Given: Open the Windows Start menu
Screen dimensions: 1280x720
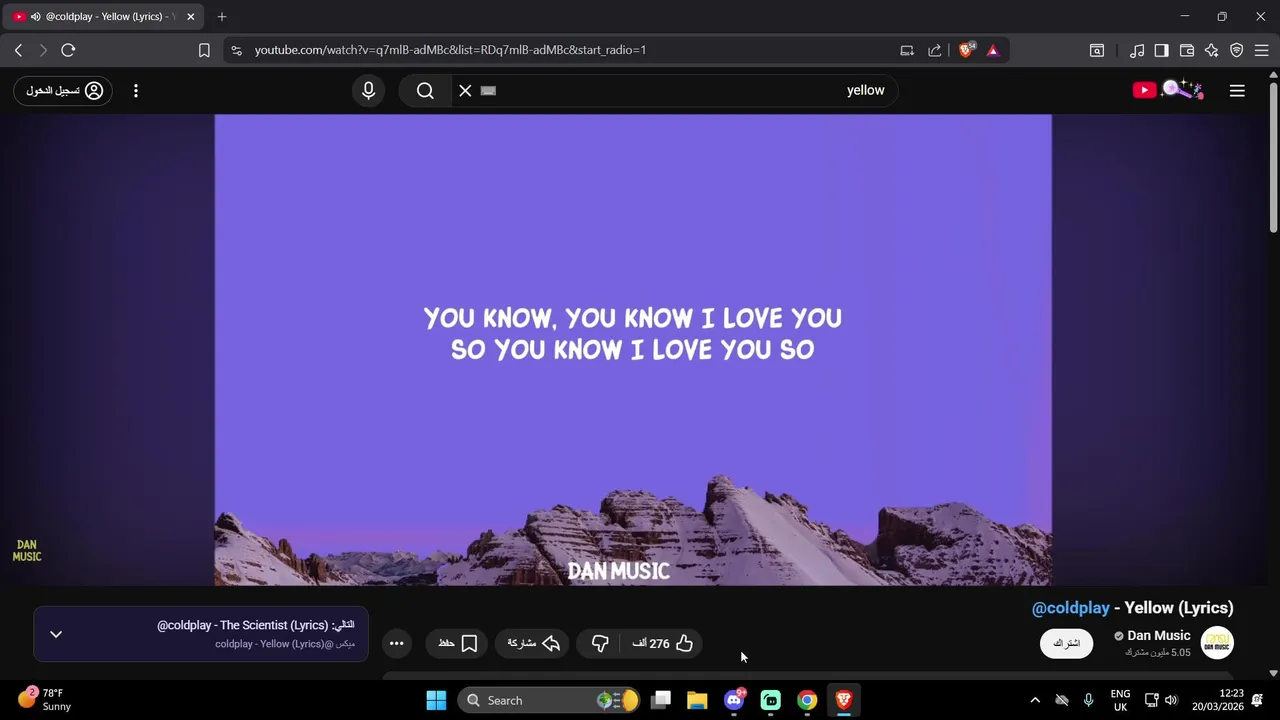Looking at the screenshot, I should pos(437,700).
